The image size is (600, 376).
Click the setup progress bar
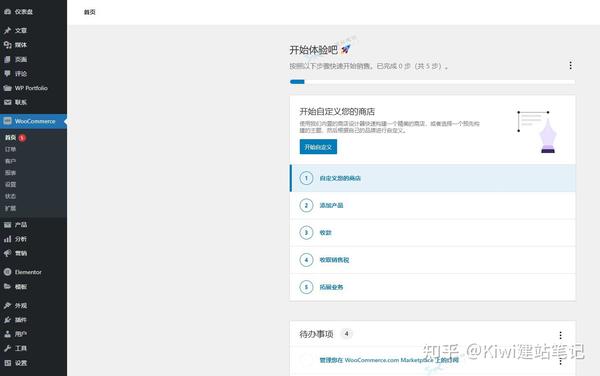coord(432,81)
